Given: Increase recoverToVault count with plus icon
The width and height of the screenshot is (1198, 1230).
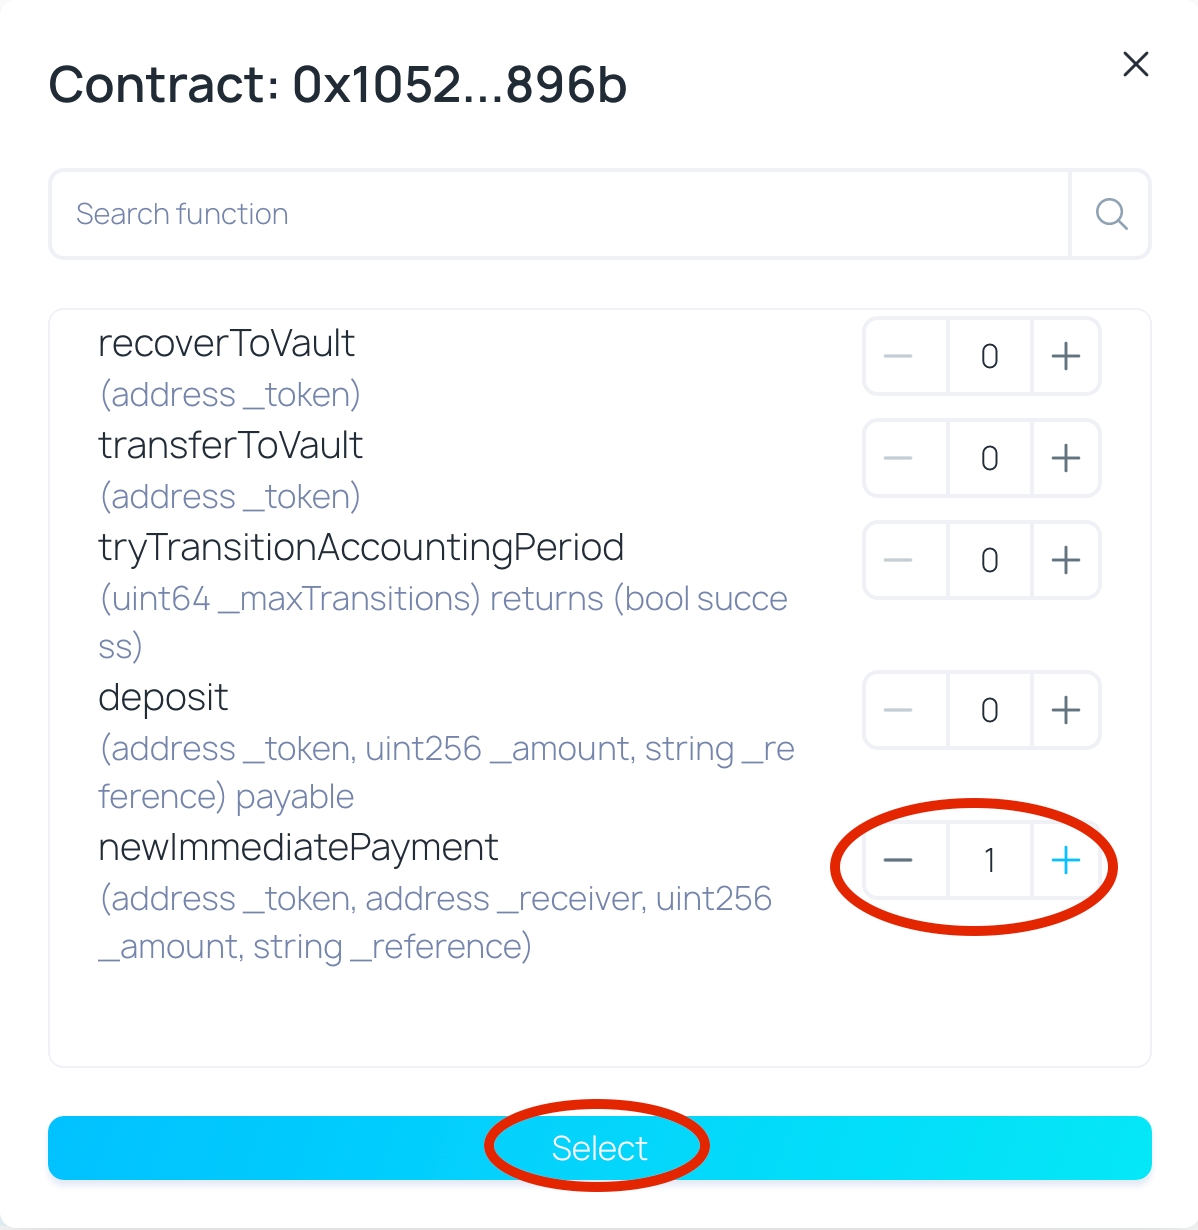Looking at the screenshot, I should 1066,356.
